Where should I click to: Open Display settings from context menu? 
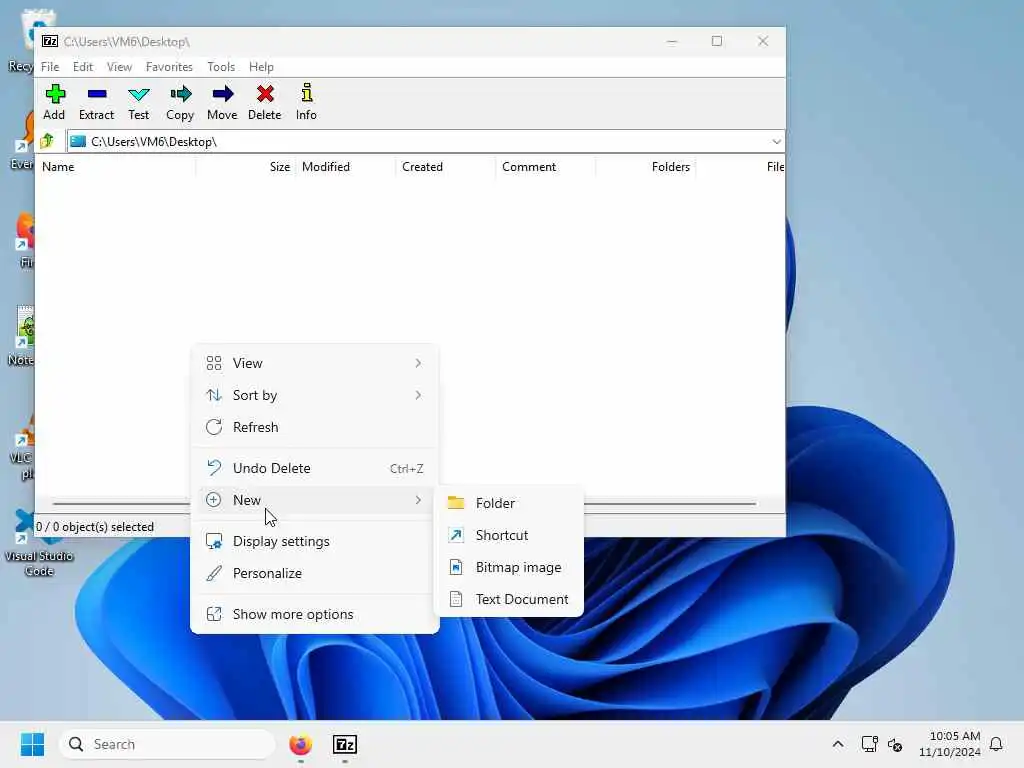pyautogui.click(x=314, y=541)
